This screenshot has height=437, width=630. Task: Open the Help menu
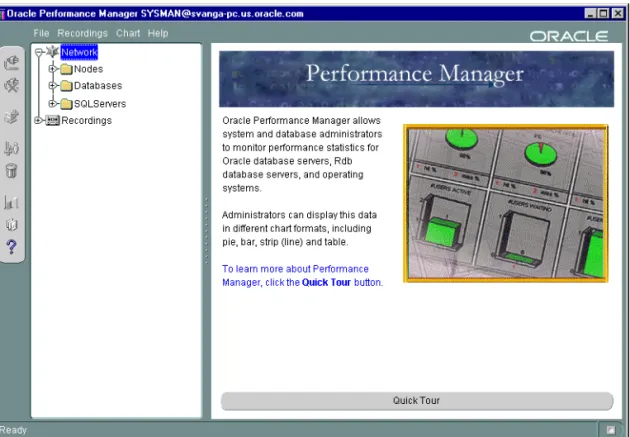click(x=158, y=33)
